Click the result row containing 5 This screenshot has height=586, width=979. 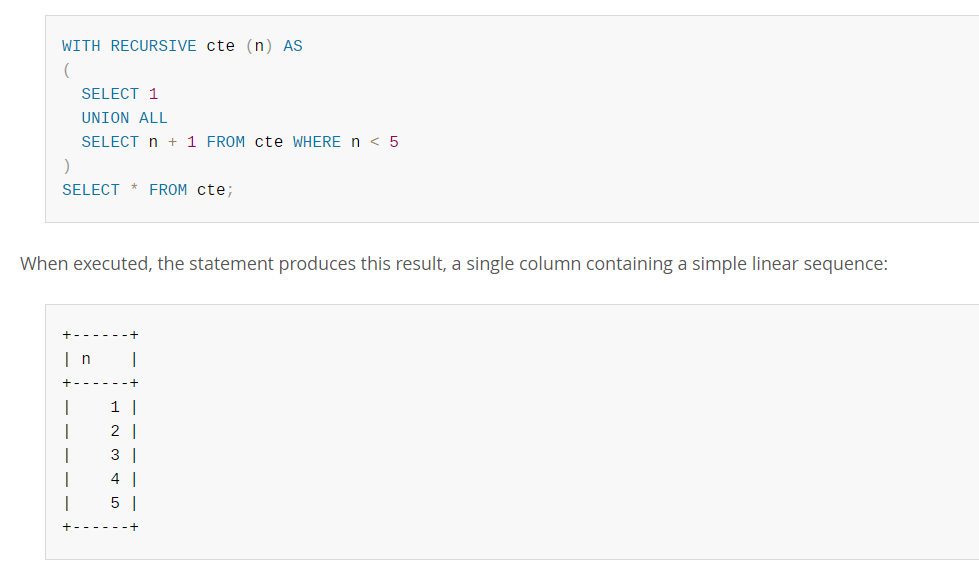pyautogui.click(x=101, y=504)
